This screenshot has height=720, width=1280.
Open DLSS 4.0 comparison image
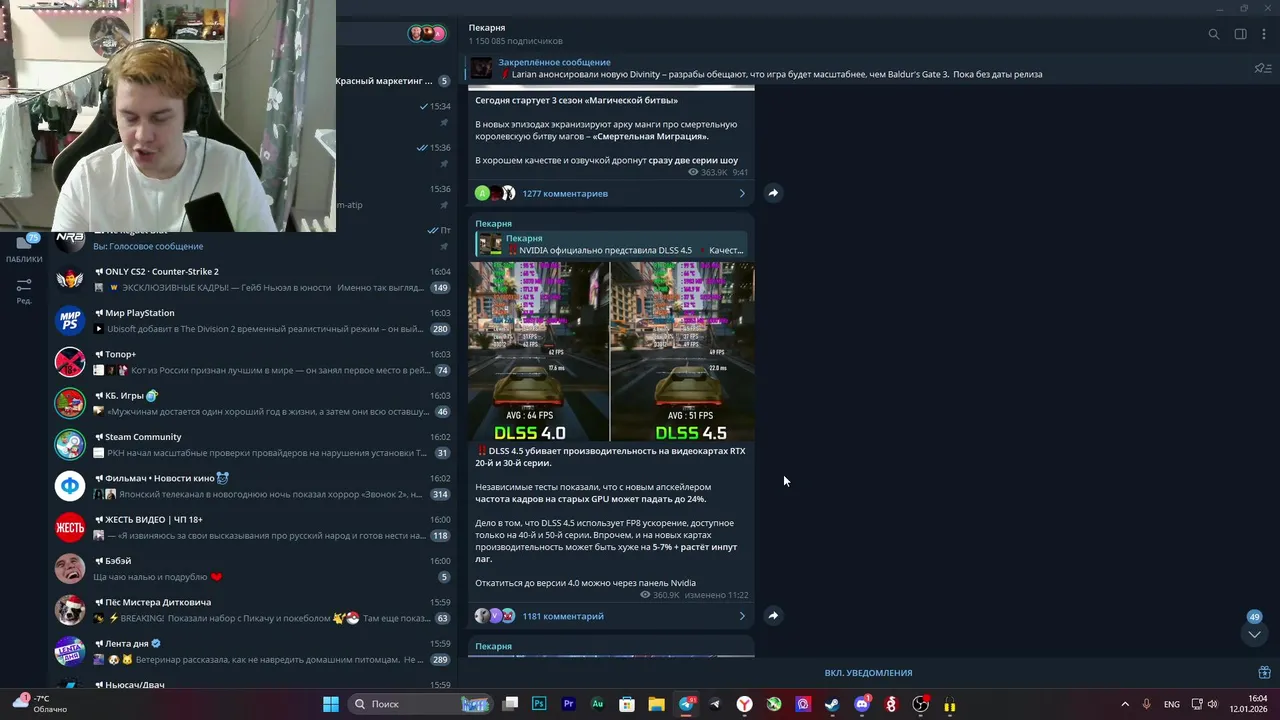(539, 351)
